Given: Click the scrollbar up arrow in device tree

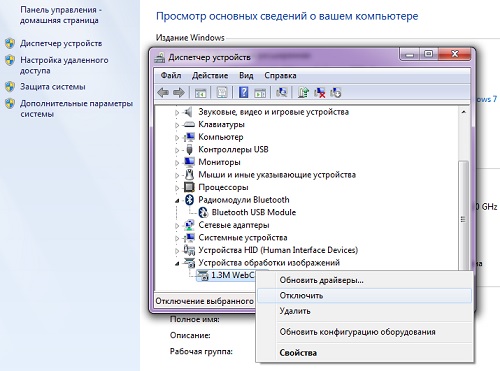Looking at the screenshot, I should [x=463, y=112].
